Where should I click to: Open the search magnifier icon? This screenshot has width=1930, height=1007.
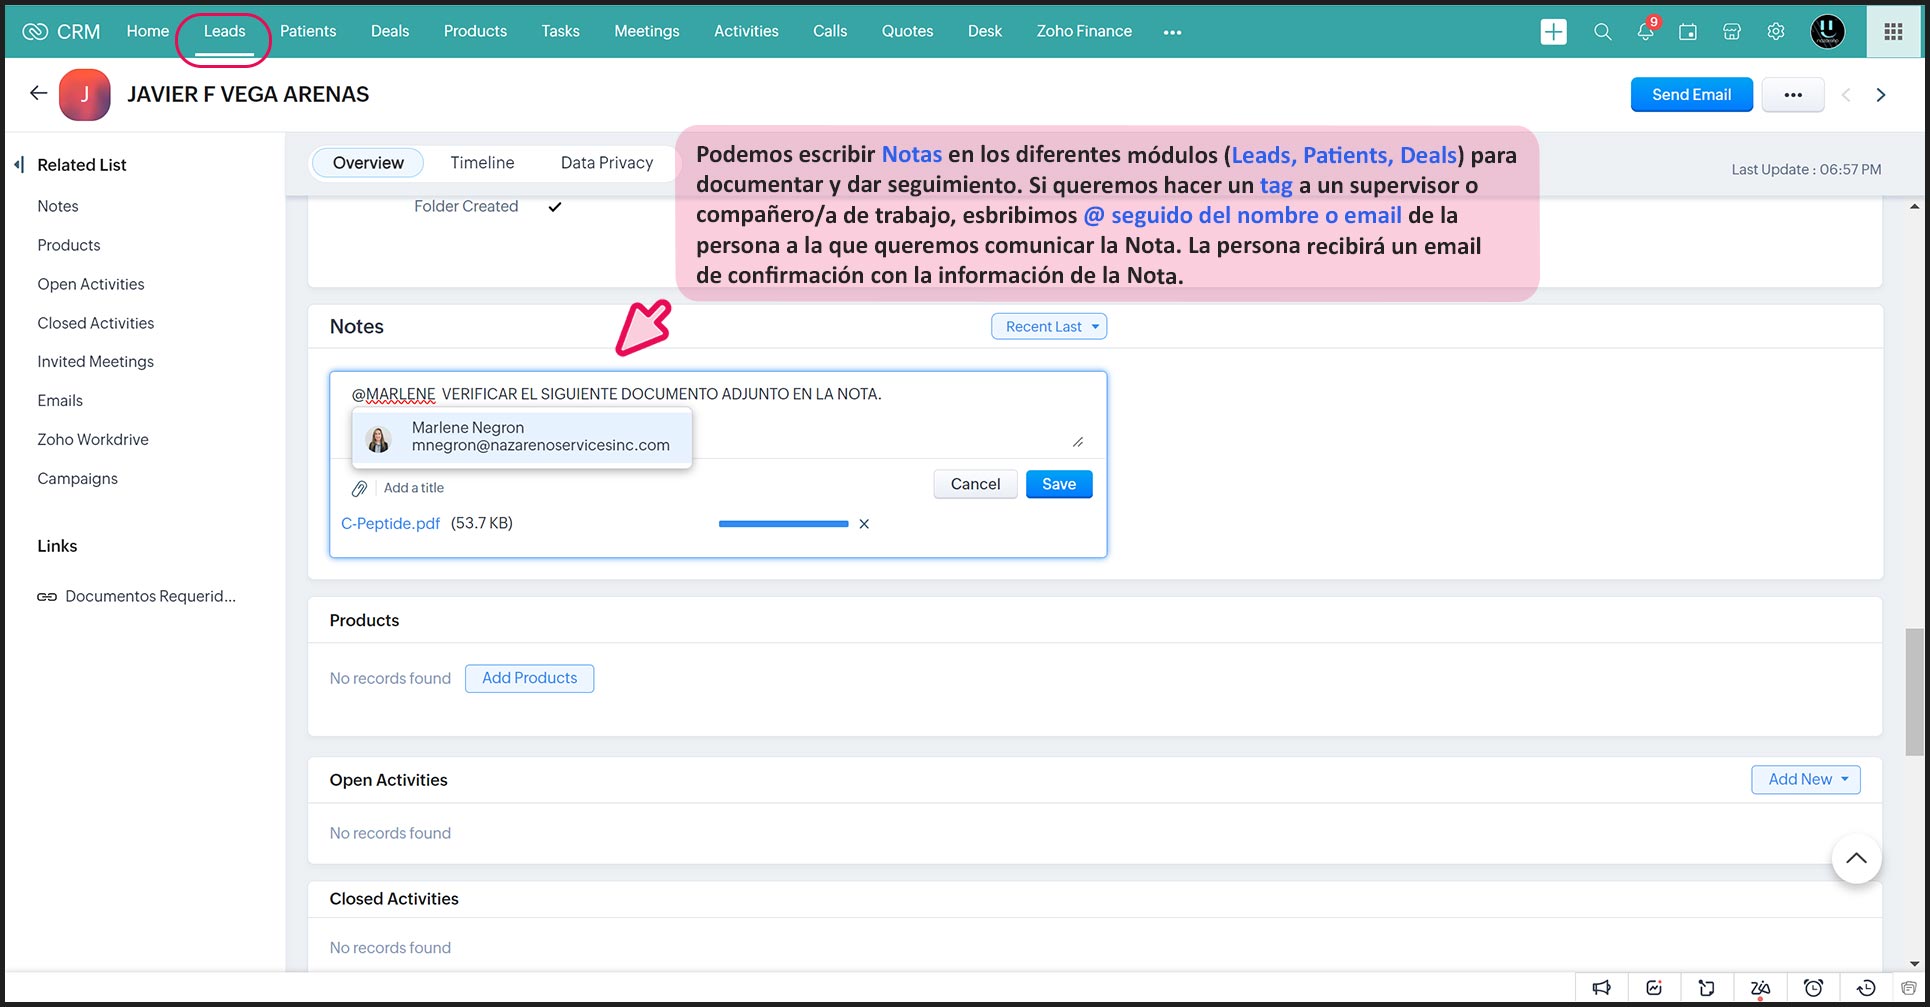pos(1602,32)
